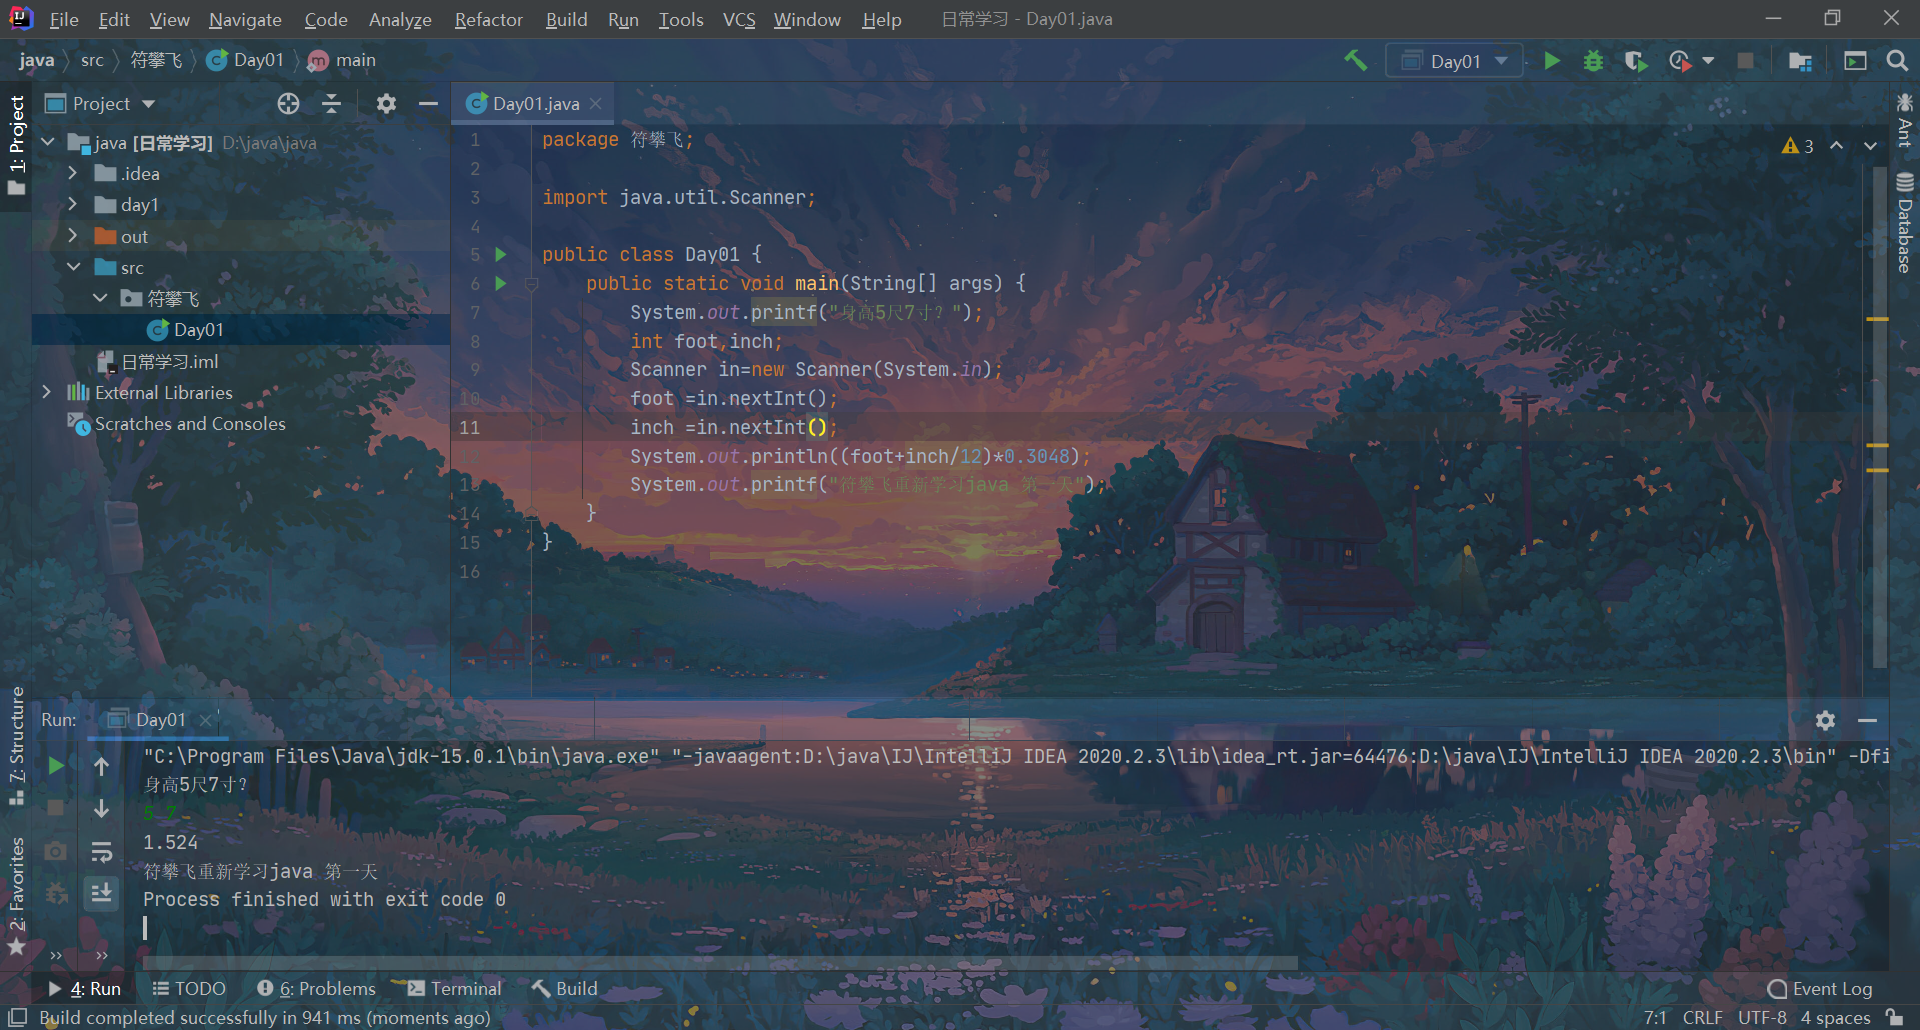Open the Build tool window
Screen dimensions: 1920x1030
(x=564, y=989)
